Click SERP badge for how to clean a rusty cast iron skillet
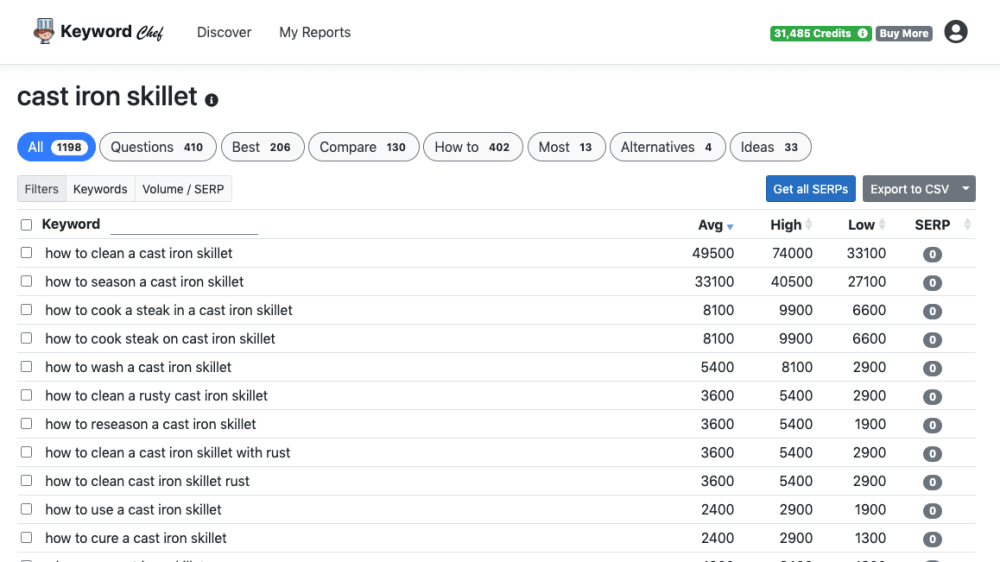Image resolution: width=1000 pixels, height=562 pixels. click(932, 397)
